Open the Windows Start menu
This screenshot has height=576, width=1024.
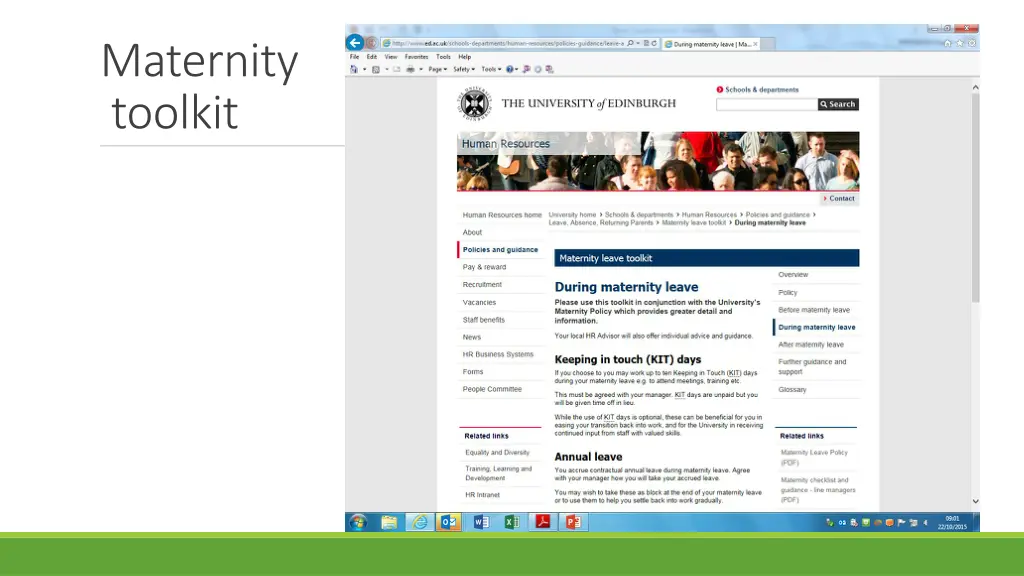point(358,522)
